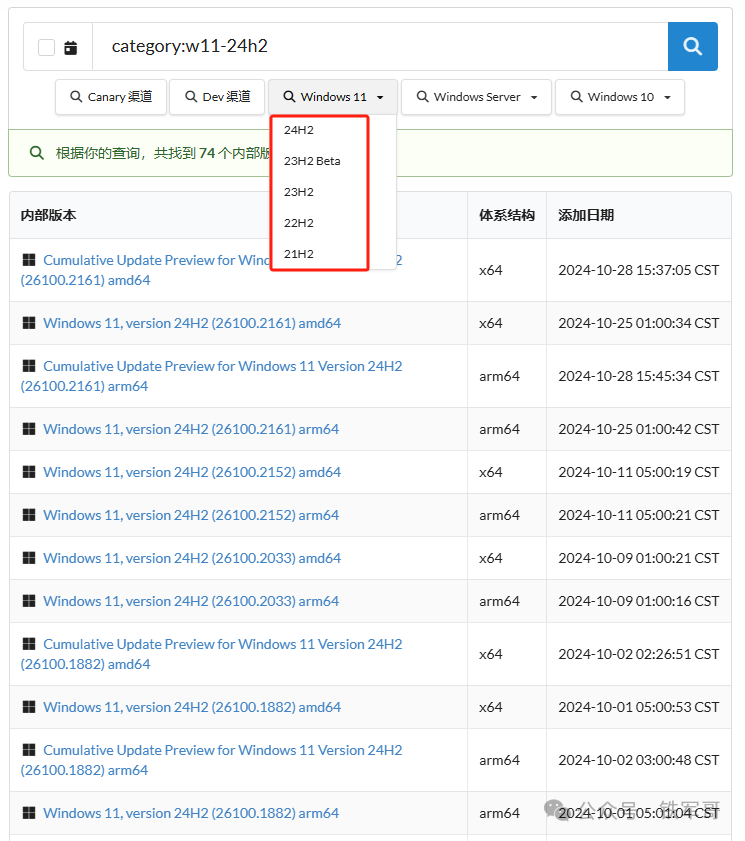Expand the Windows Server dropdown
Image resolution: width=745 pixels, height=841 pixels.
pos(476,97)
